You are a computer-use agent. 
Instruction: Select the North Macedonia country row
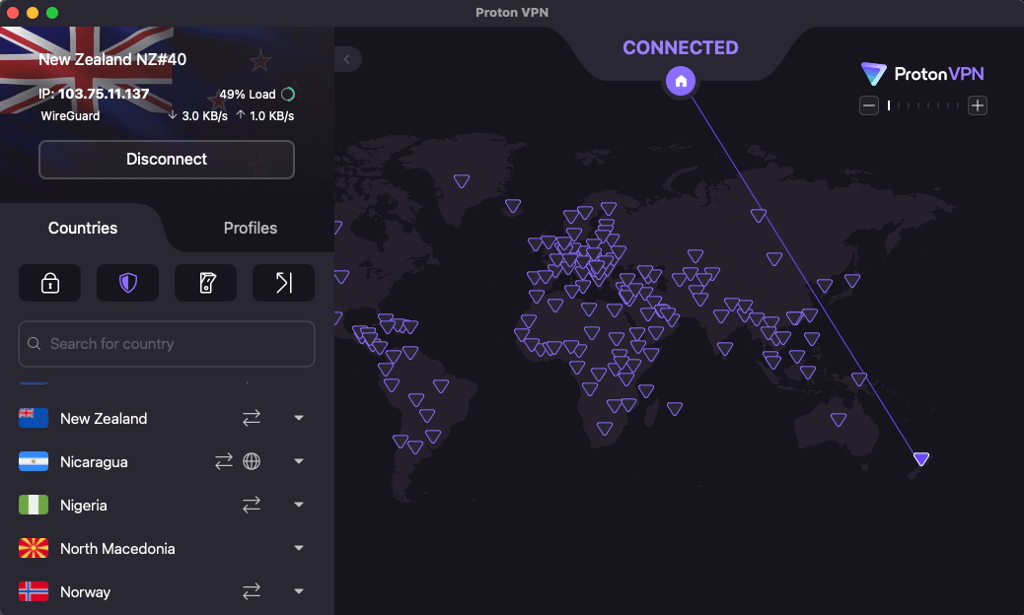(167, 548)
